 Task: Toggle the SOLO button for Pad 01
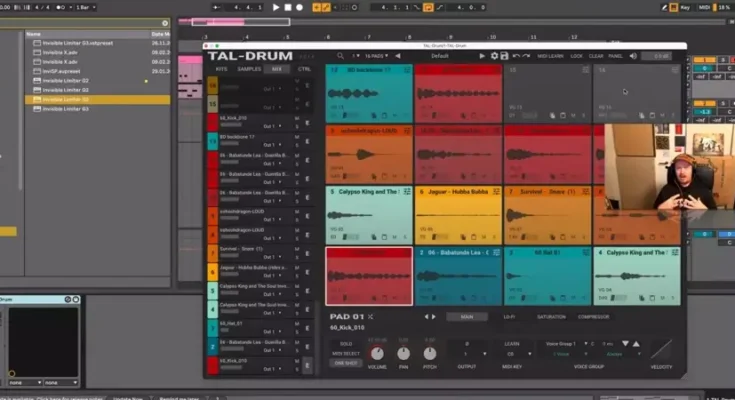point(342,343)
